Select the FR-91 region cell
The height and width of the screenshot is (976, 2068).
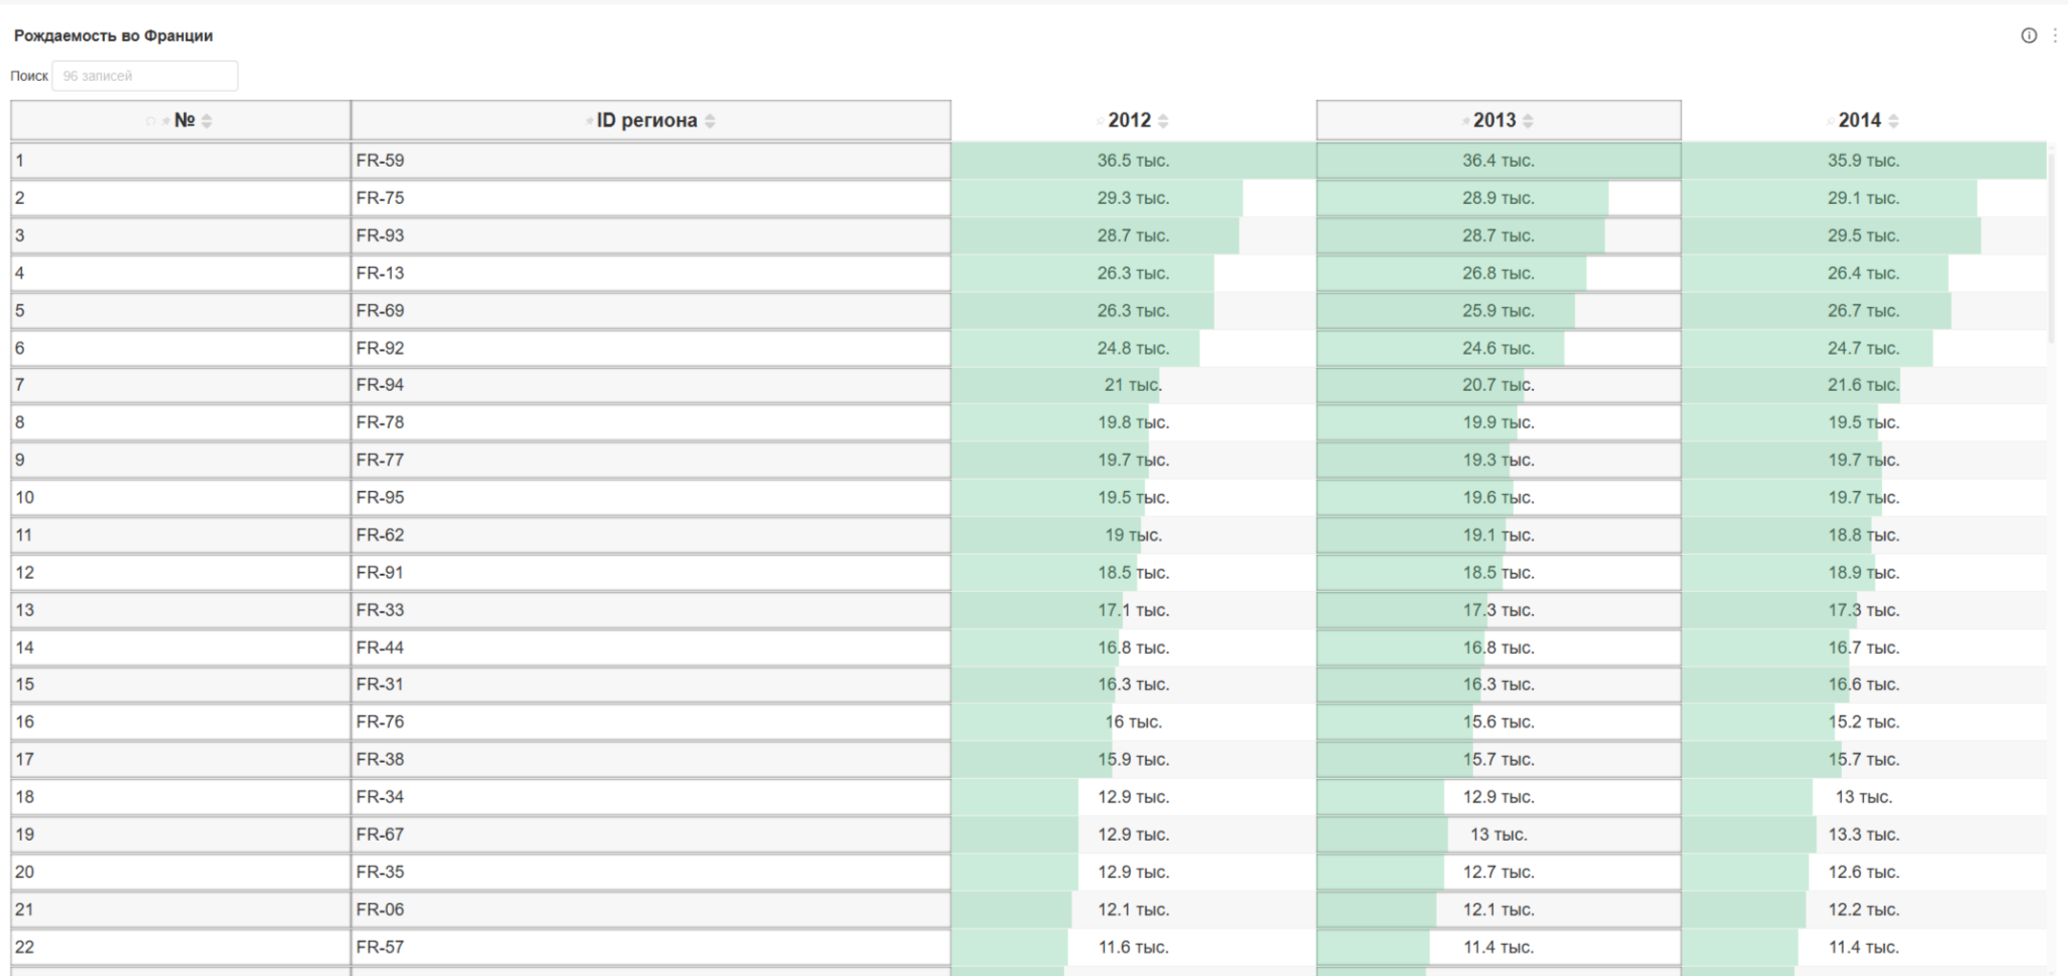651,572
